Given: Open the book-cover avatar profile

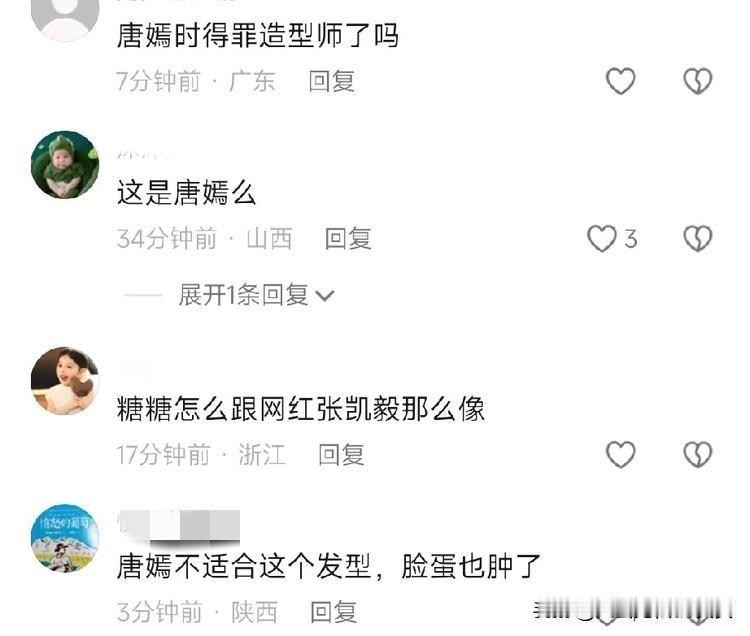Looking at the screenshot, I should (x=65, y=538).
